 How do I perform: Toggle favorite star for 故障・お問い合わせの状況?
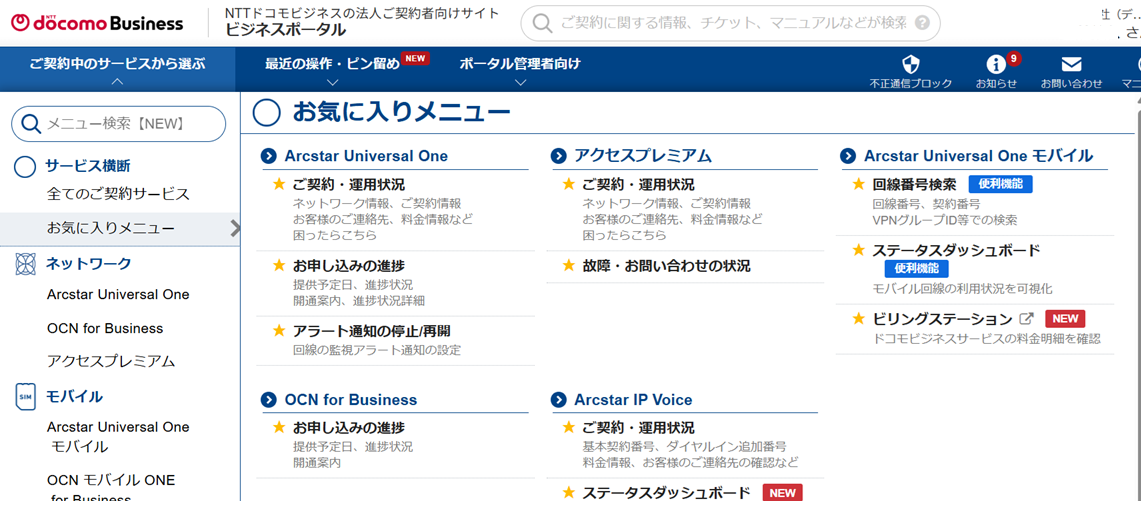[x=568, y=266]
